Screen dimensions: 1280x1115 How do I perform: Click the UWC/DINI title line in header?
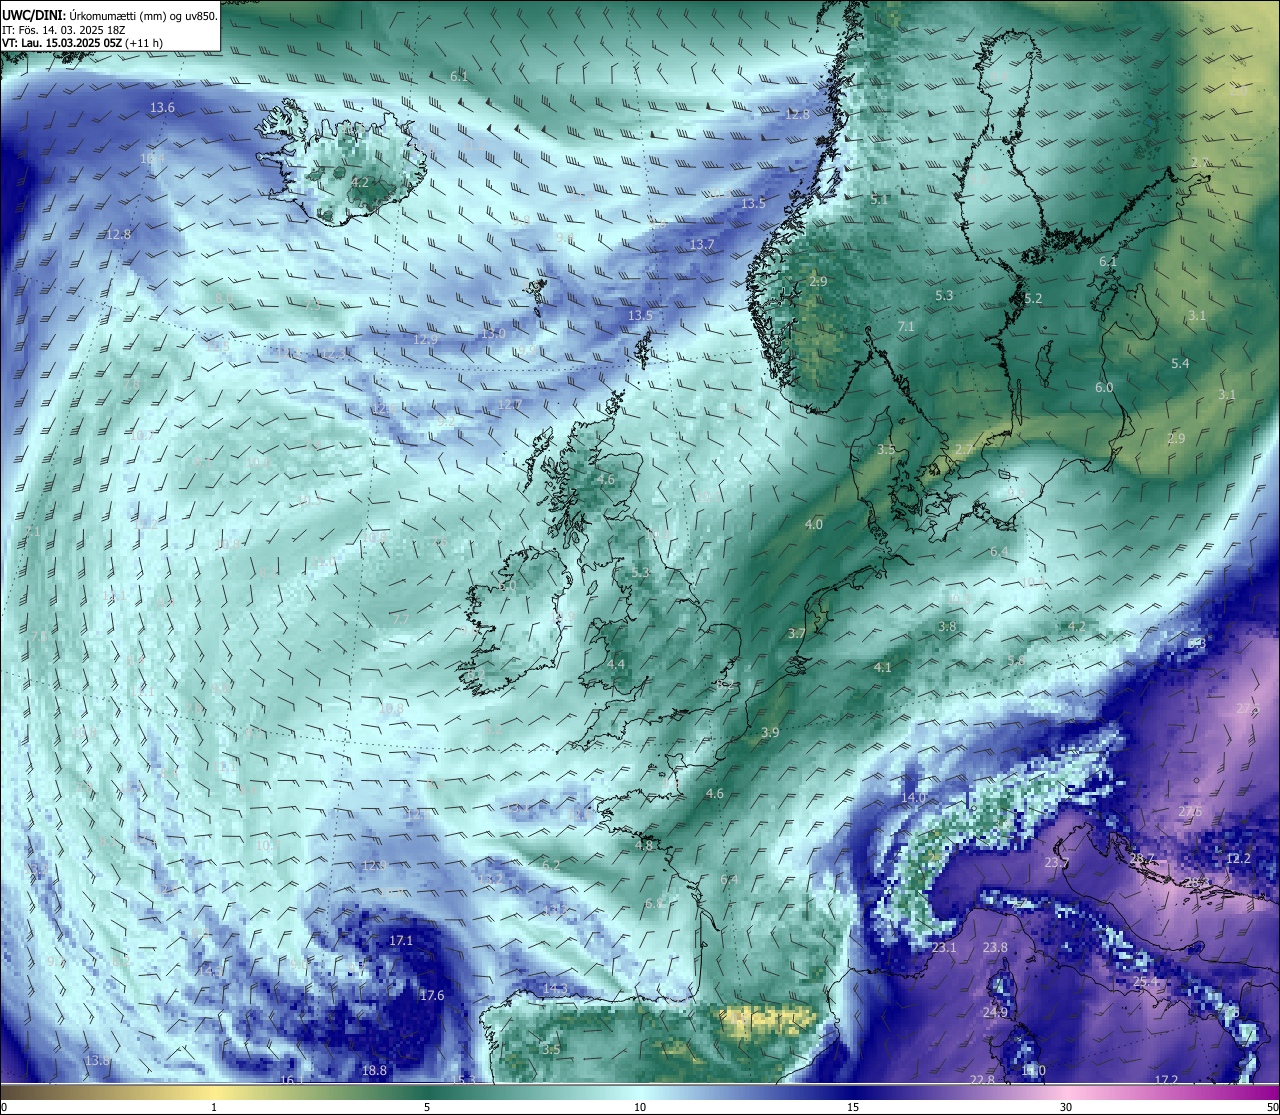tap(110, 15)
